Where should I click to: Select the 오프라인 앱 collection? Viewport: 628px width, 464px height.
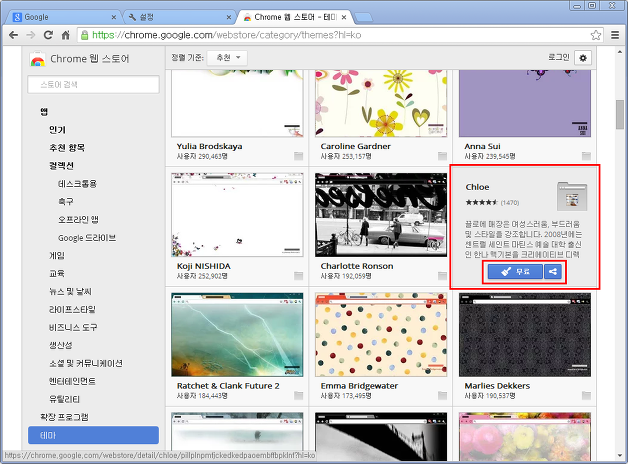pos(78,219)
